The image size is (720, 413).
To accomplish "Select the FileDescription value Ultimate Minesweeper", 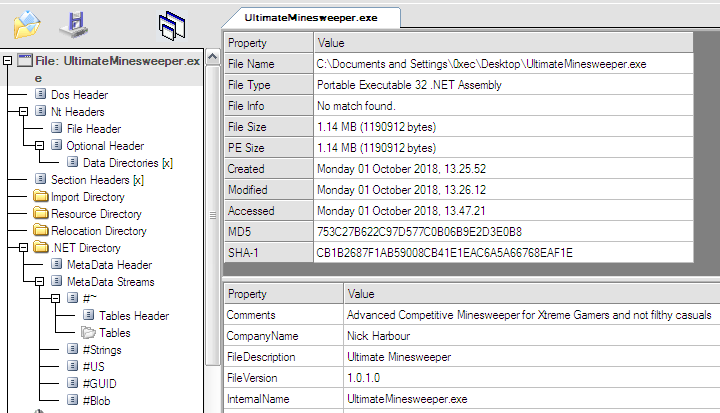I will 399,357.
